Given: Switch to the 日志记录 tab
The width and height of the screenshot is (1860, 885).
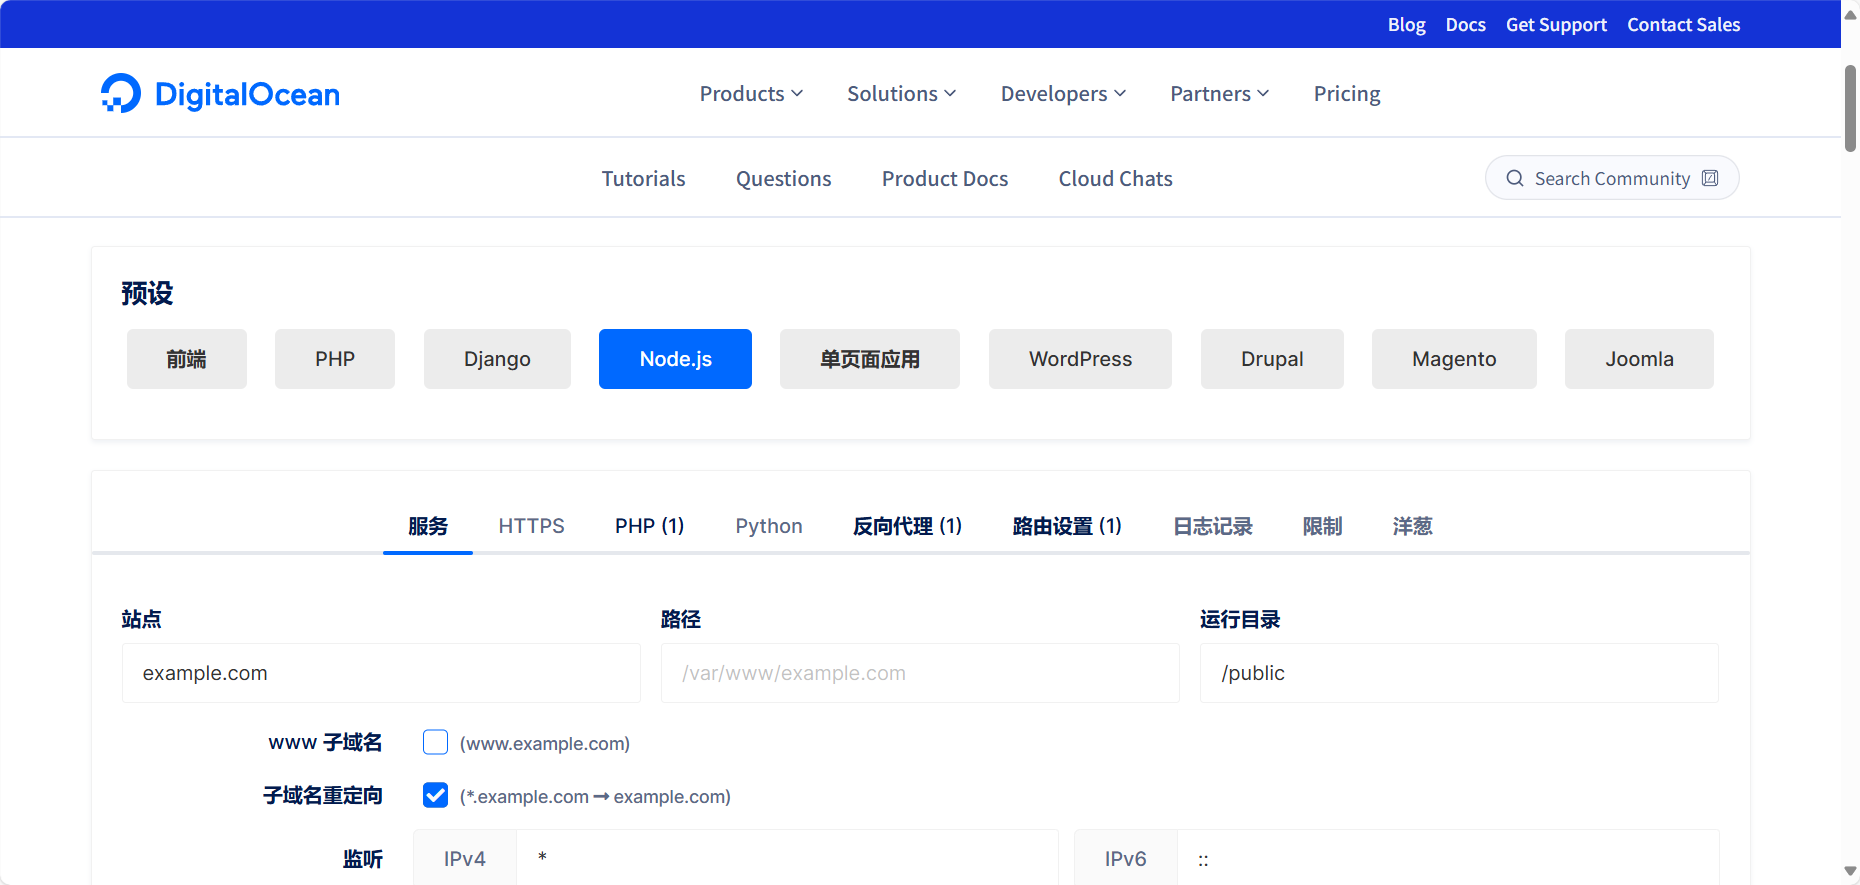Looking at the screenshot, I should (1212, 526).
